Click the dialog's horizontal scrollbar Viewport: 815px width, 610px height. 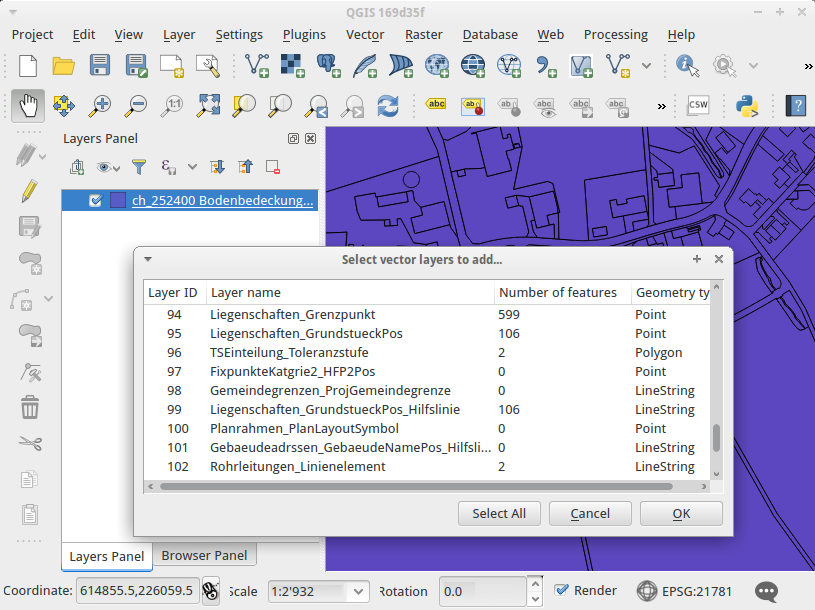(x=416, y=486)
